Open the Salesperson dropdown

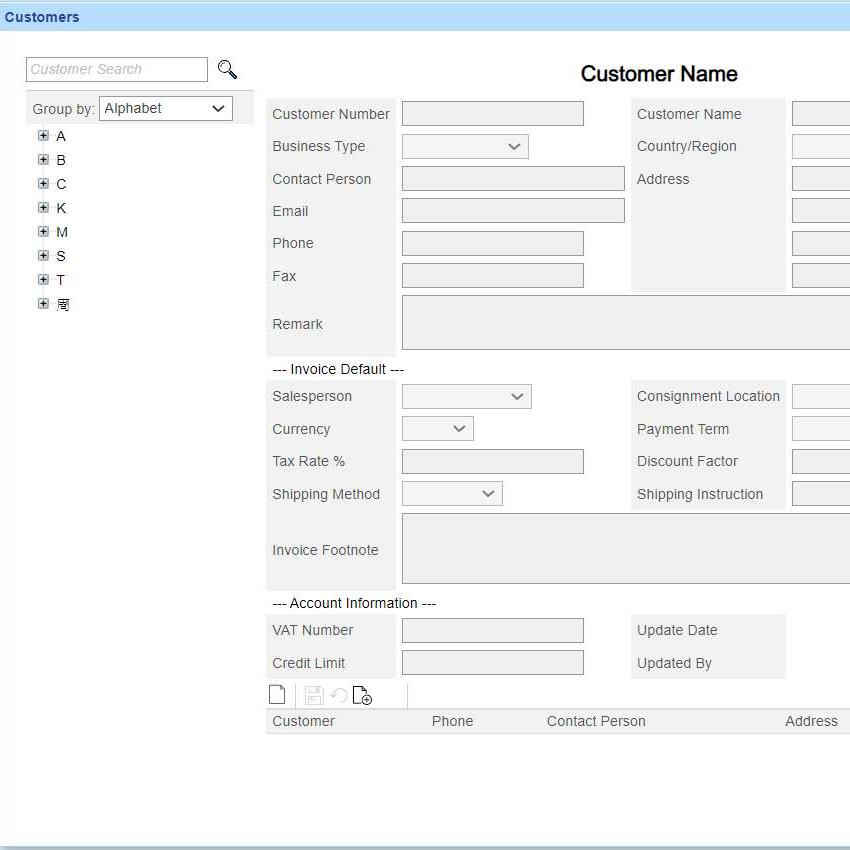pyautogui.click(x=467, y=396)
